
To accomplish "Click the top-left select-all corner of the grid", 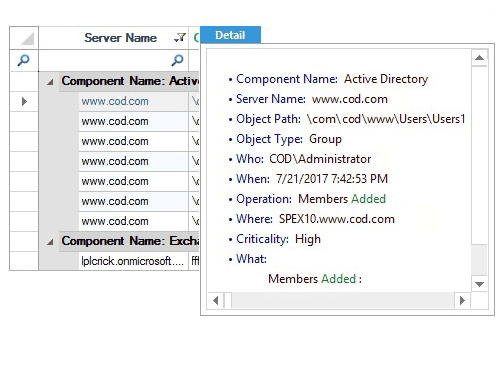I will [24, 38].
